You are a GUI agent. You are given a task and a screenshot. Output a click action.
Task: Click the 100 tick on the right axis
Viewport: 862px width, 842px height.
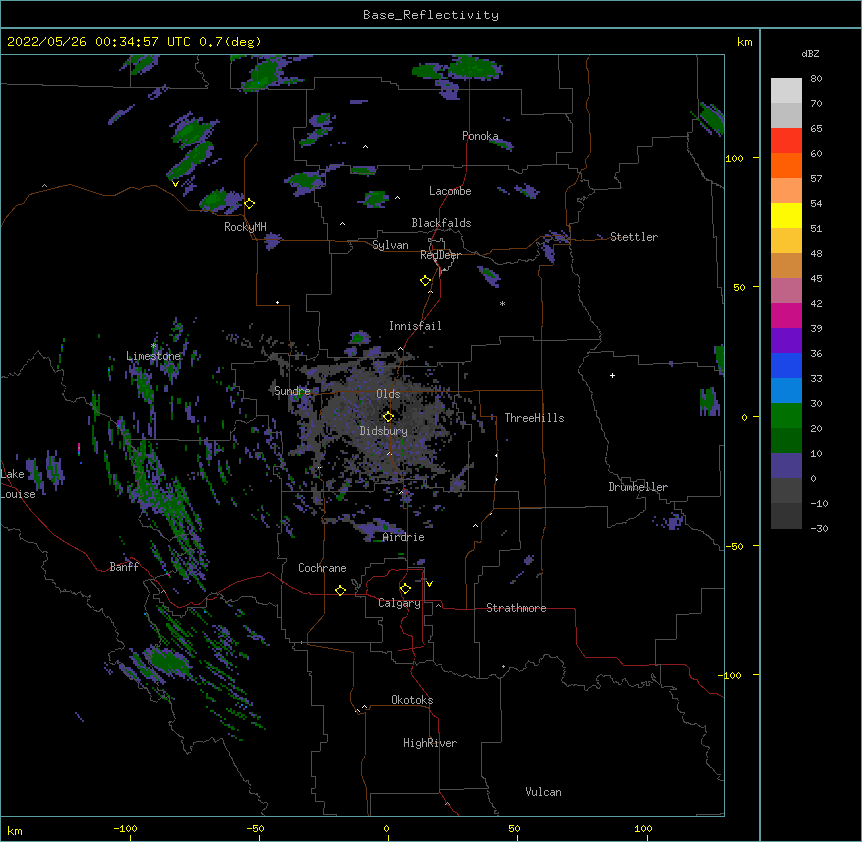(734, 158)
